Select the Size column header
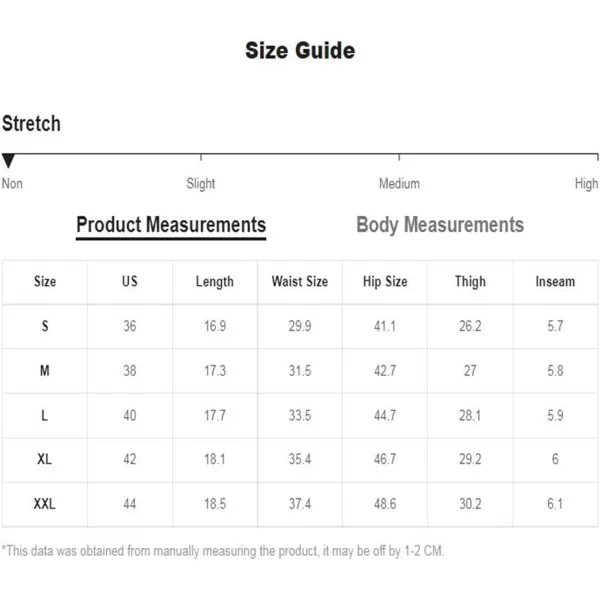The image size is (600, 600). point(45,282)
